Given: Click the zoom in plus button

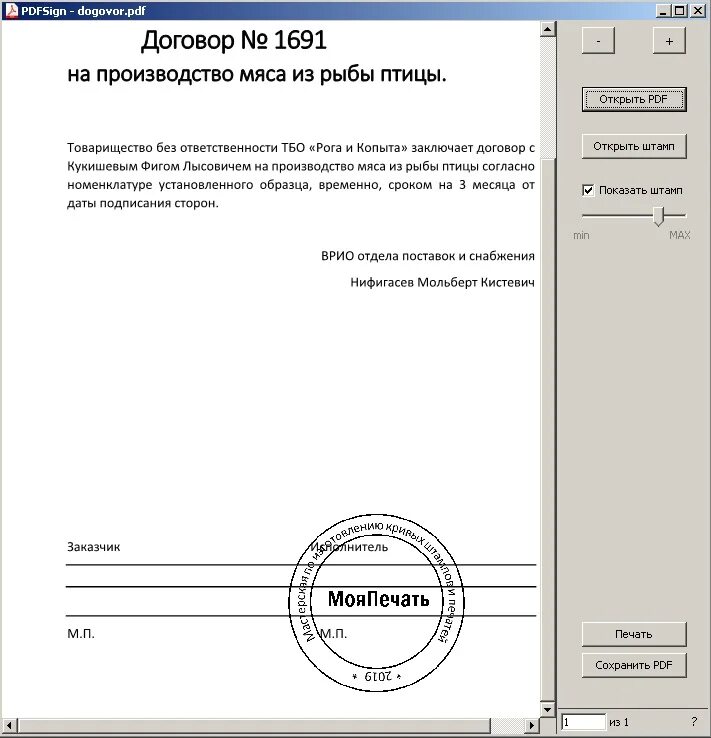Looking at the screenshot, I should point(669,41).
